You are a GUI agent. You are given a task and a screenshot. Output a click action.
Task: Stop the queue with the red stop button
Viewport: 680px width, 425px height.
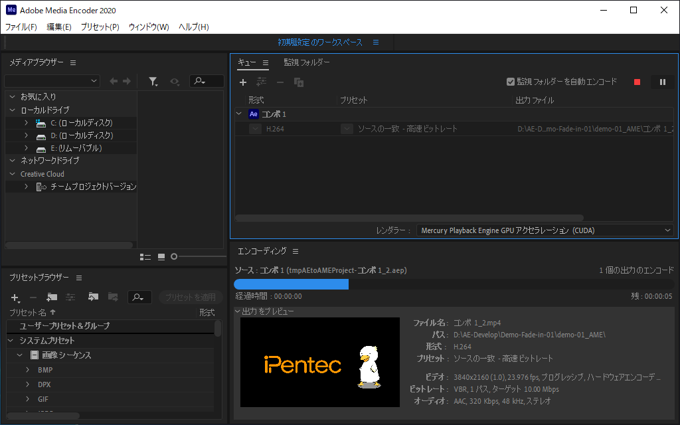637,82
